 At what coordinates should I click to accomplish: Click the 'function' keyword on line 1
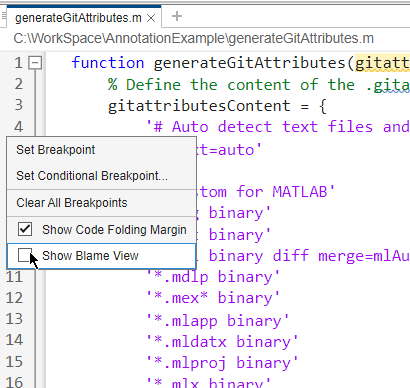(108, 63)
